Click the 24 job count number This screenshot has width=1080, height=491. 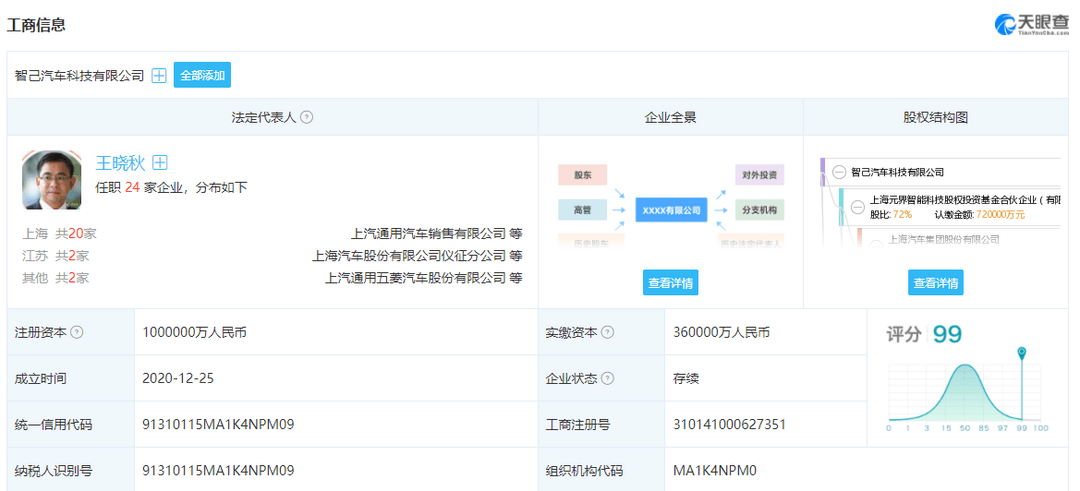(133, 187)
